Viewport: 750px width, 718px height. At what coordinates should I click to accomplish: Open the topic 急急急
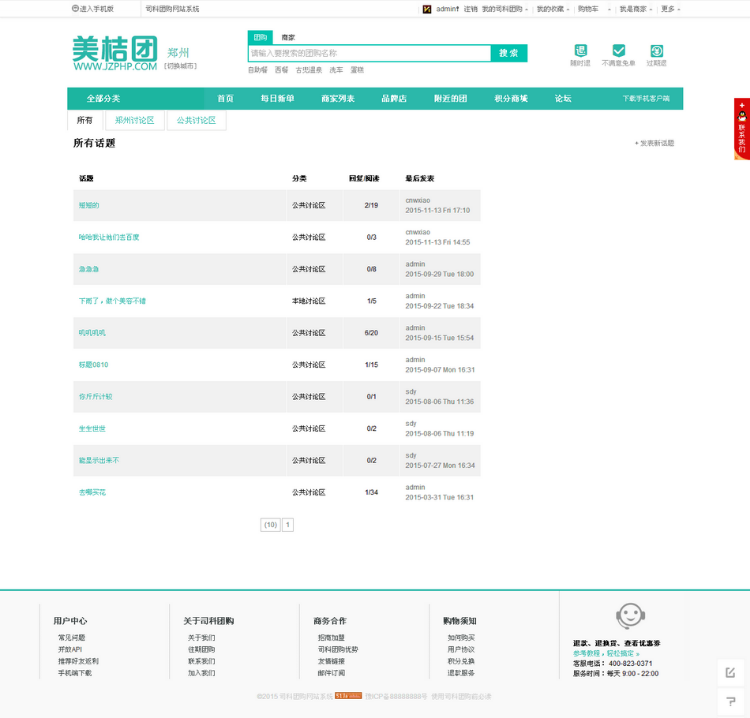coord(88,269)
